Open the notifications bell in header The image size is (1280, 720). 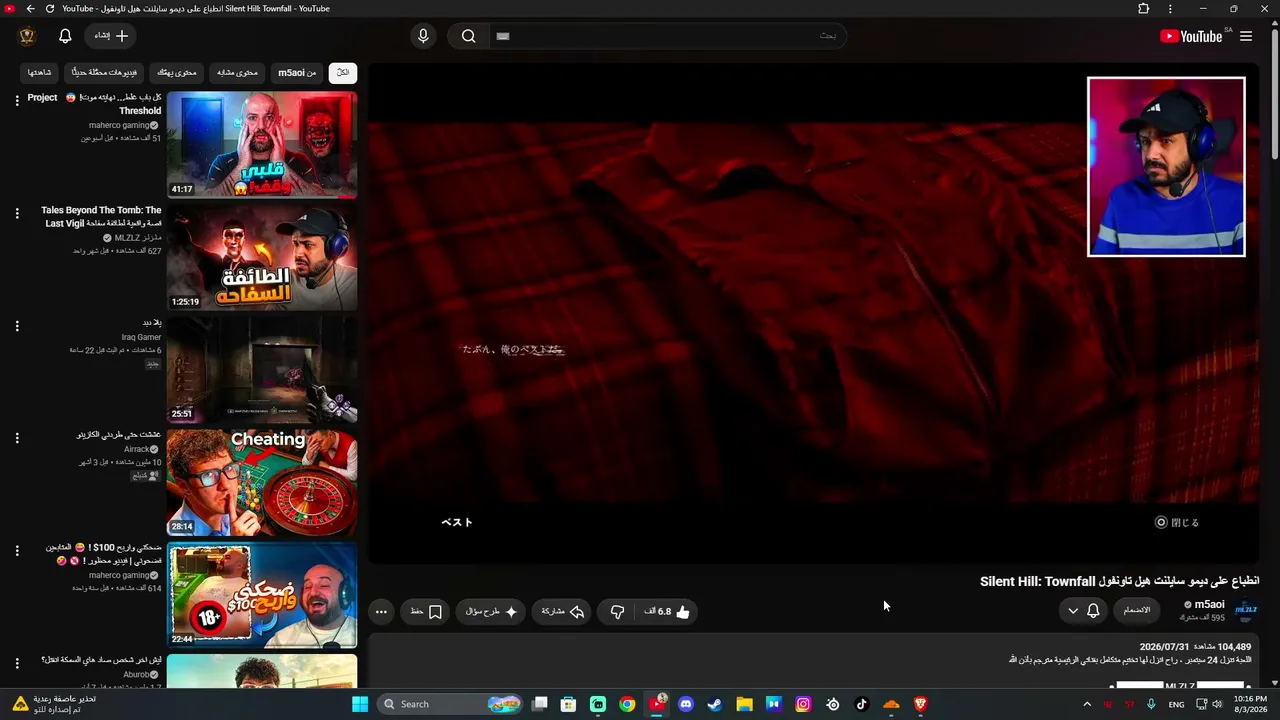click(65, 36)
